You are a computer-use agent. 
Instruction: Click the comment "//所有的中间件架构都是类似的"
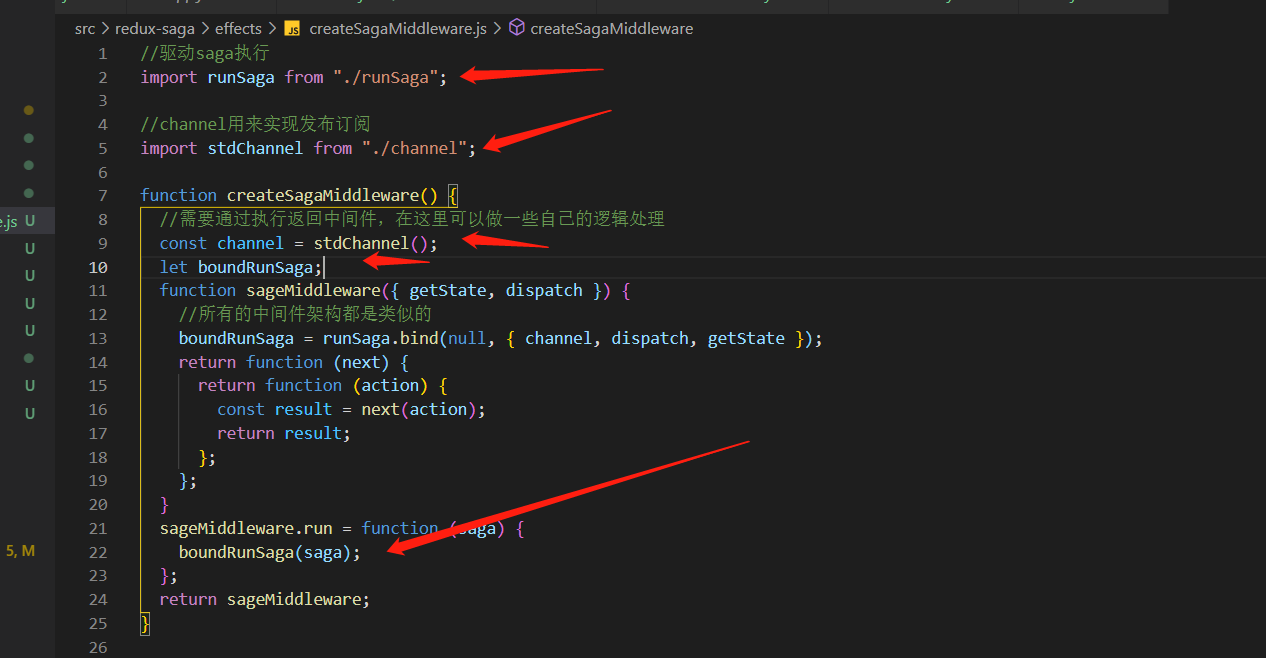tap(305, 314)
